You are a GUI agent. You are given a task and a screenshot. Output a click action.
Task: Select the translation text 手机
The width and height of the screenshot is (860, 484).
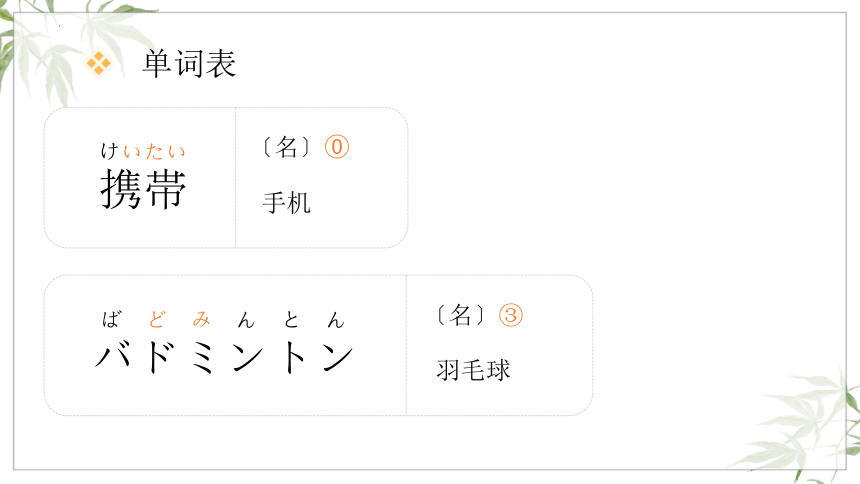pos(287,202)
